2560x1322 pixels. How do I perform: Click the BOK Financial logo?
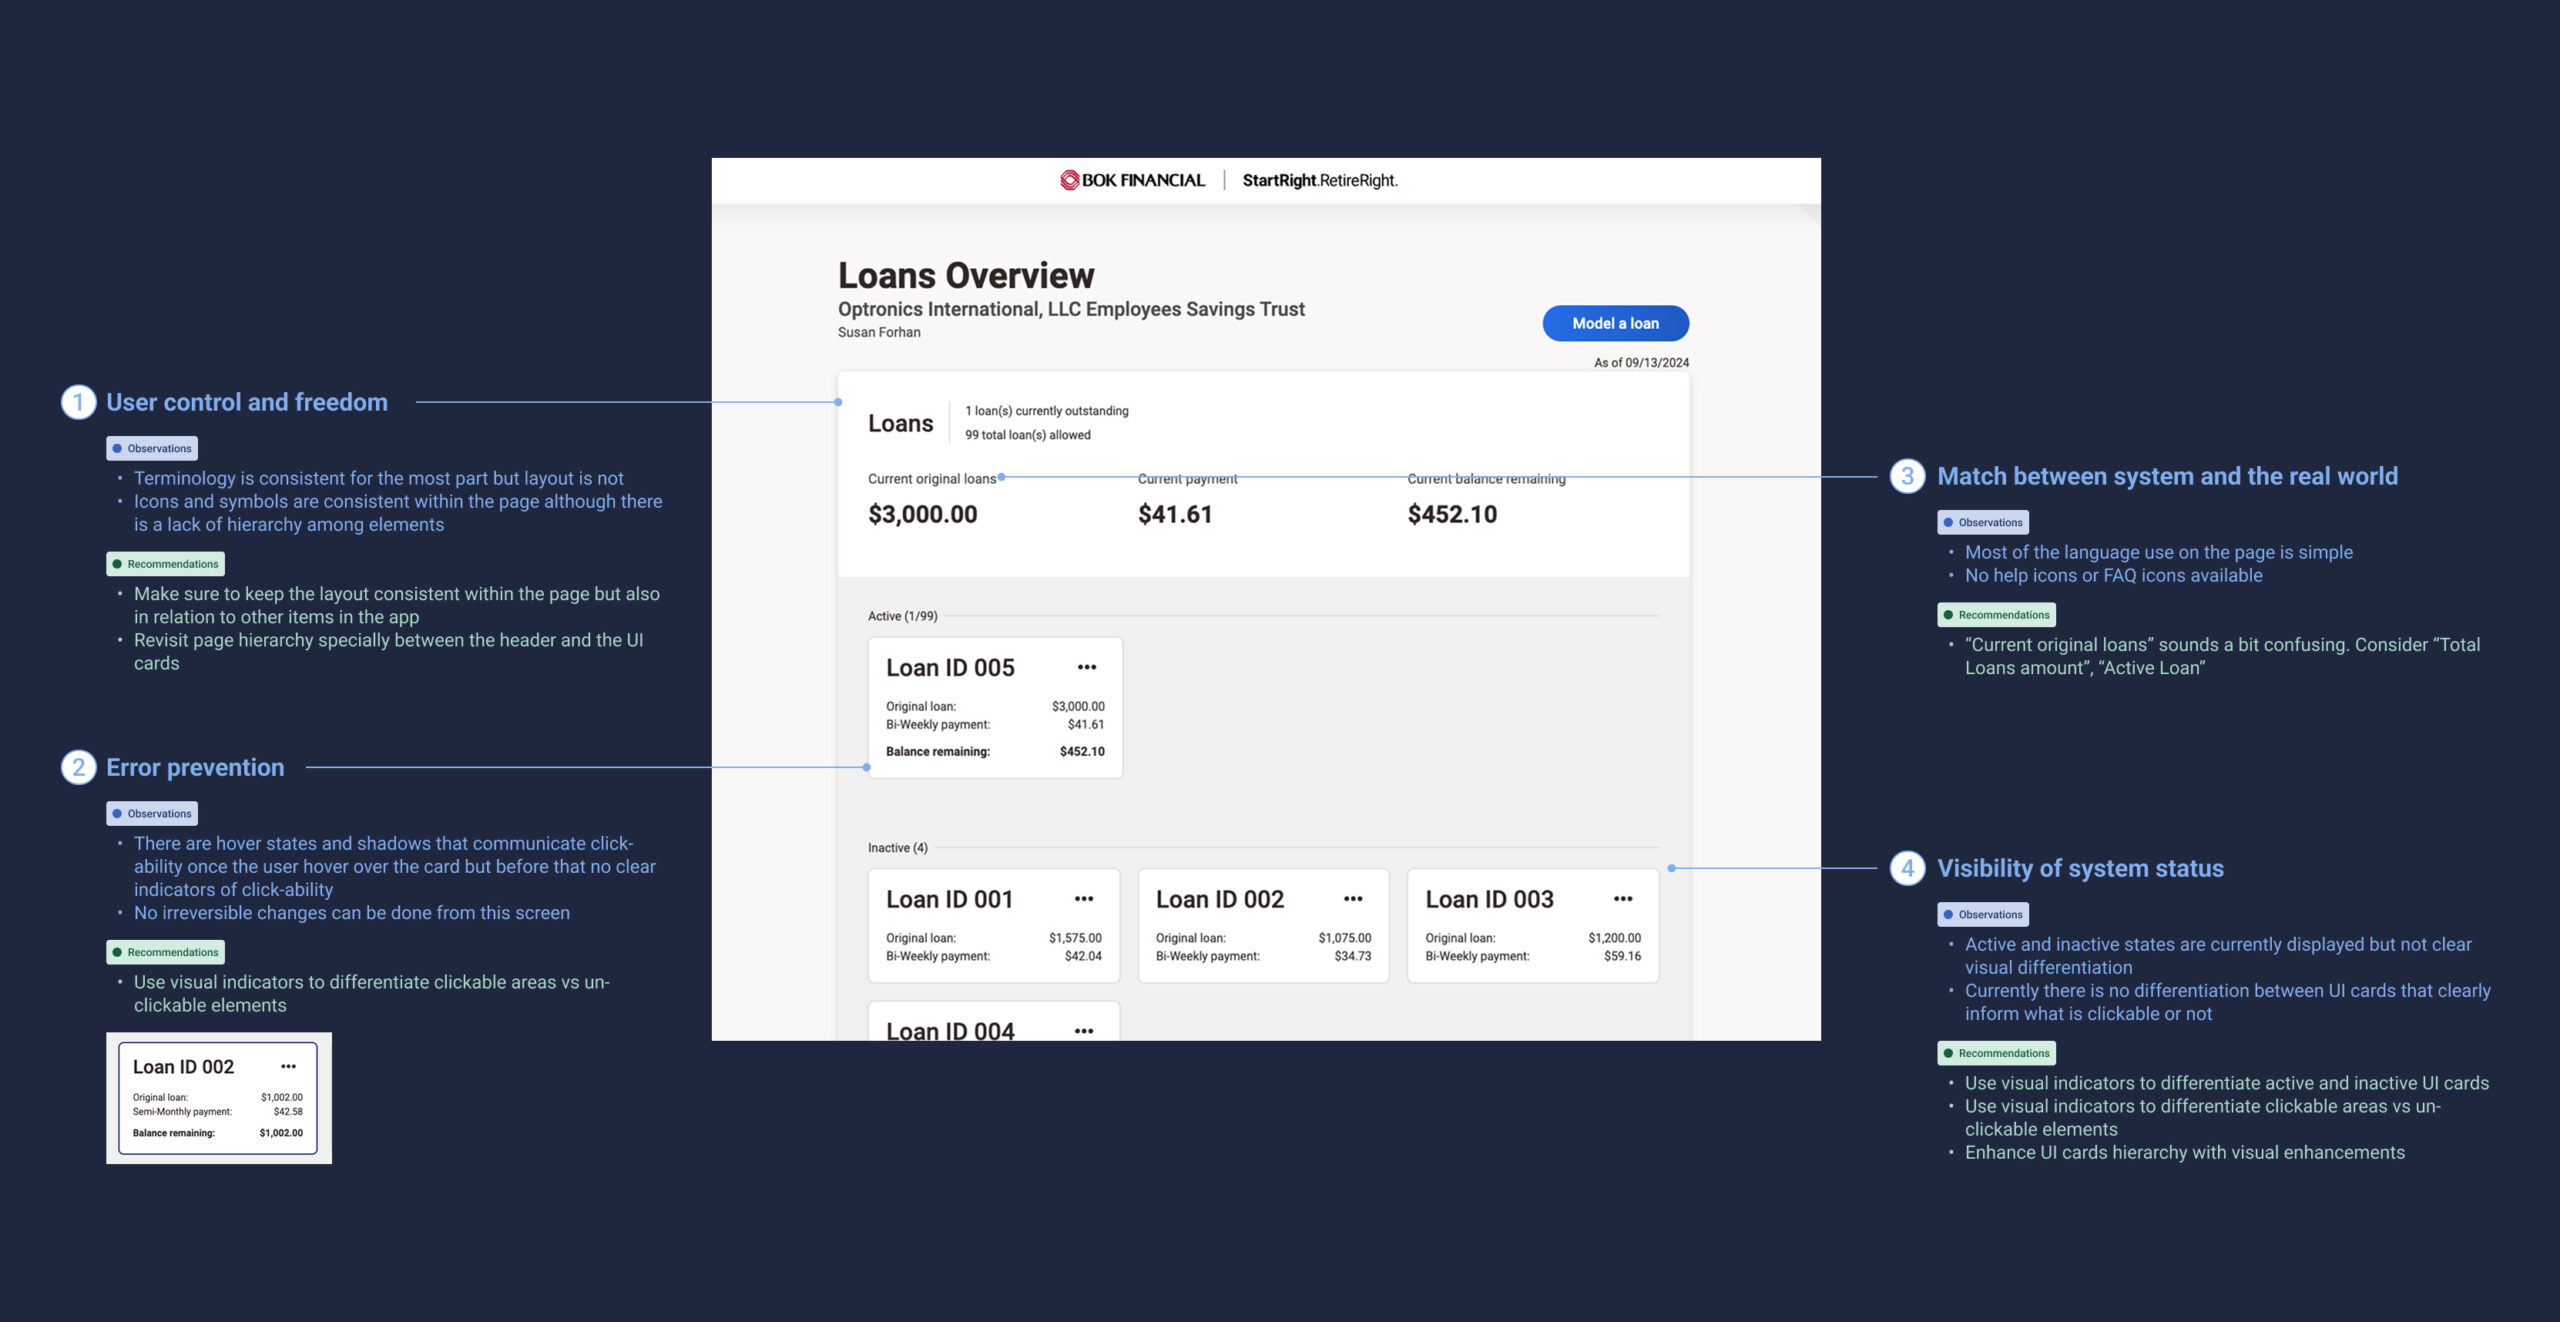[1132, 180]
